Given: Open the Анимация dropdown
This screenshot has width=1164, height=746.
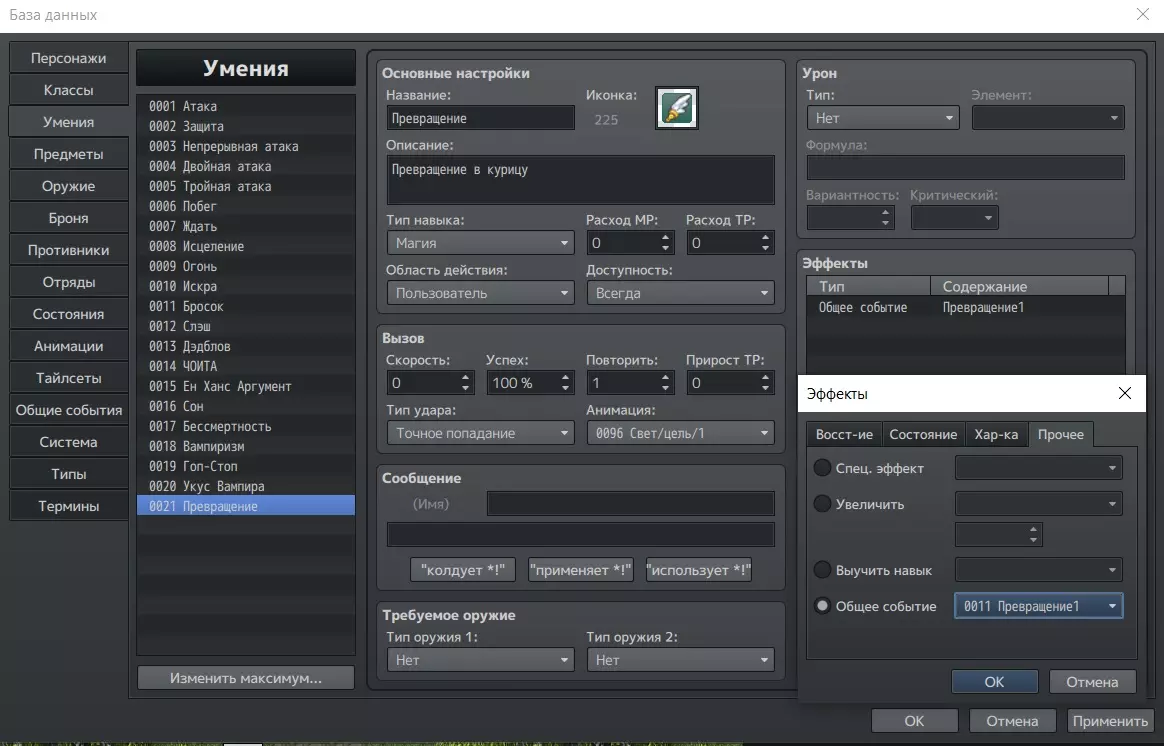Looking at the screenshot, I should (680, 433).
